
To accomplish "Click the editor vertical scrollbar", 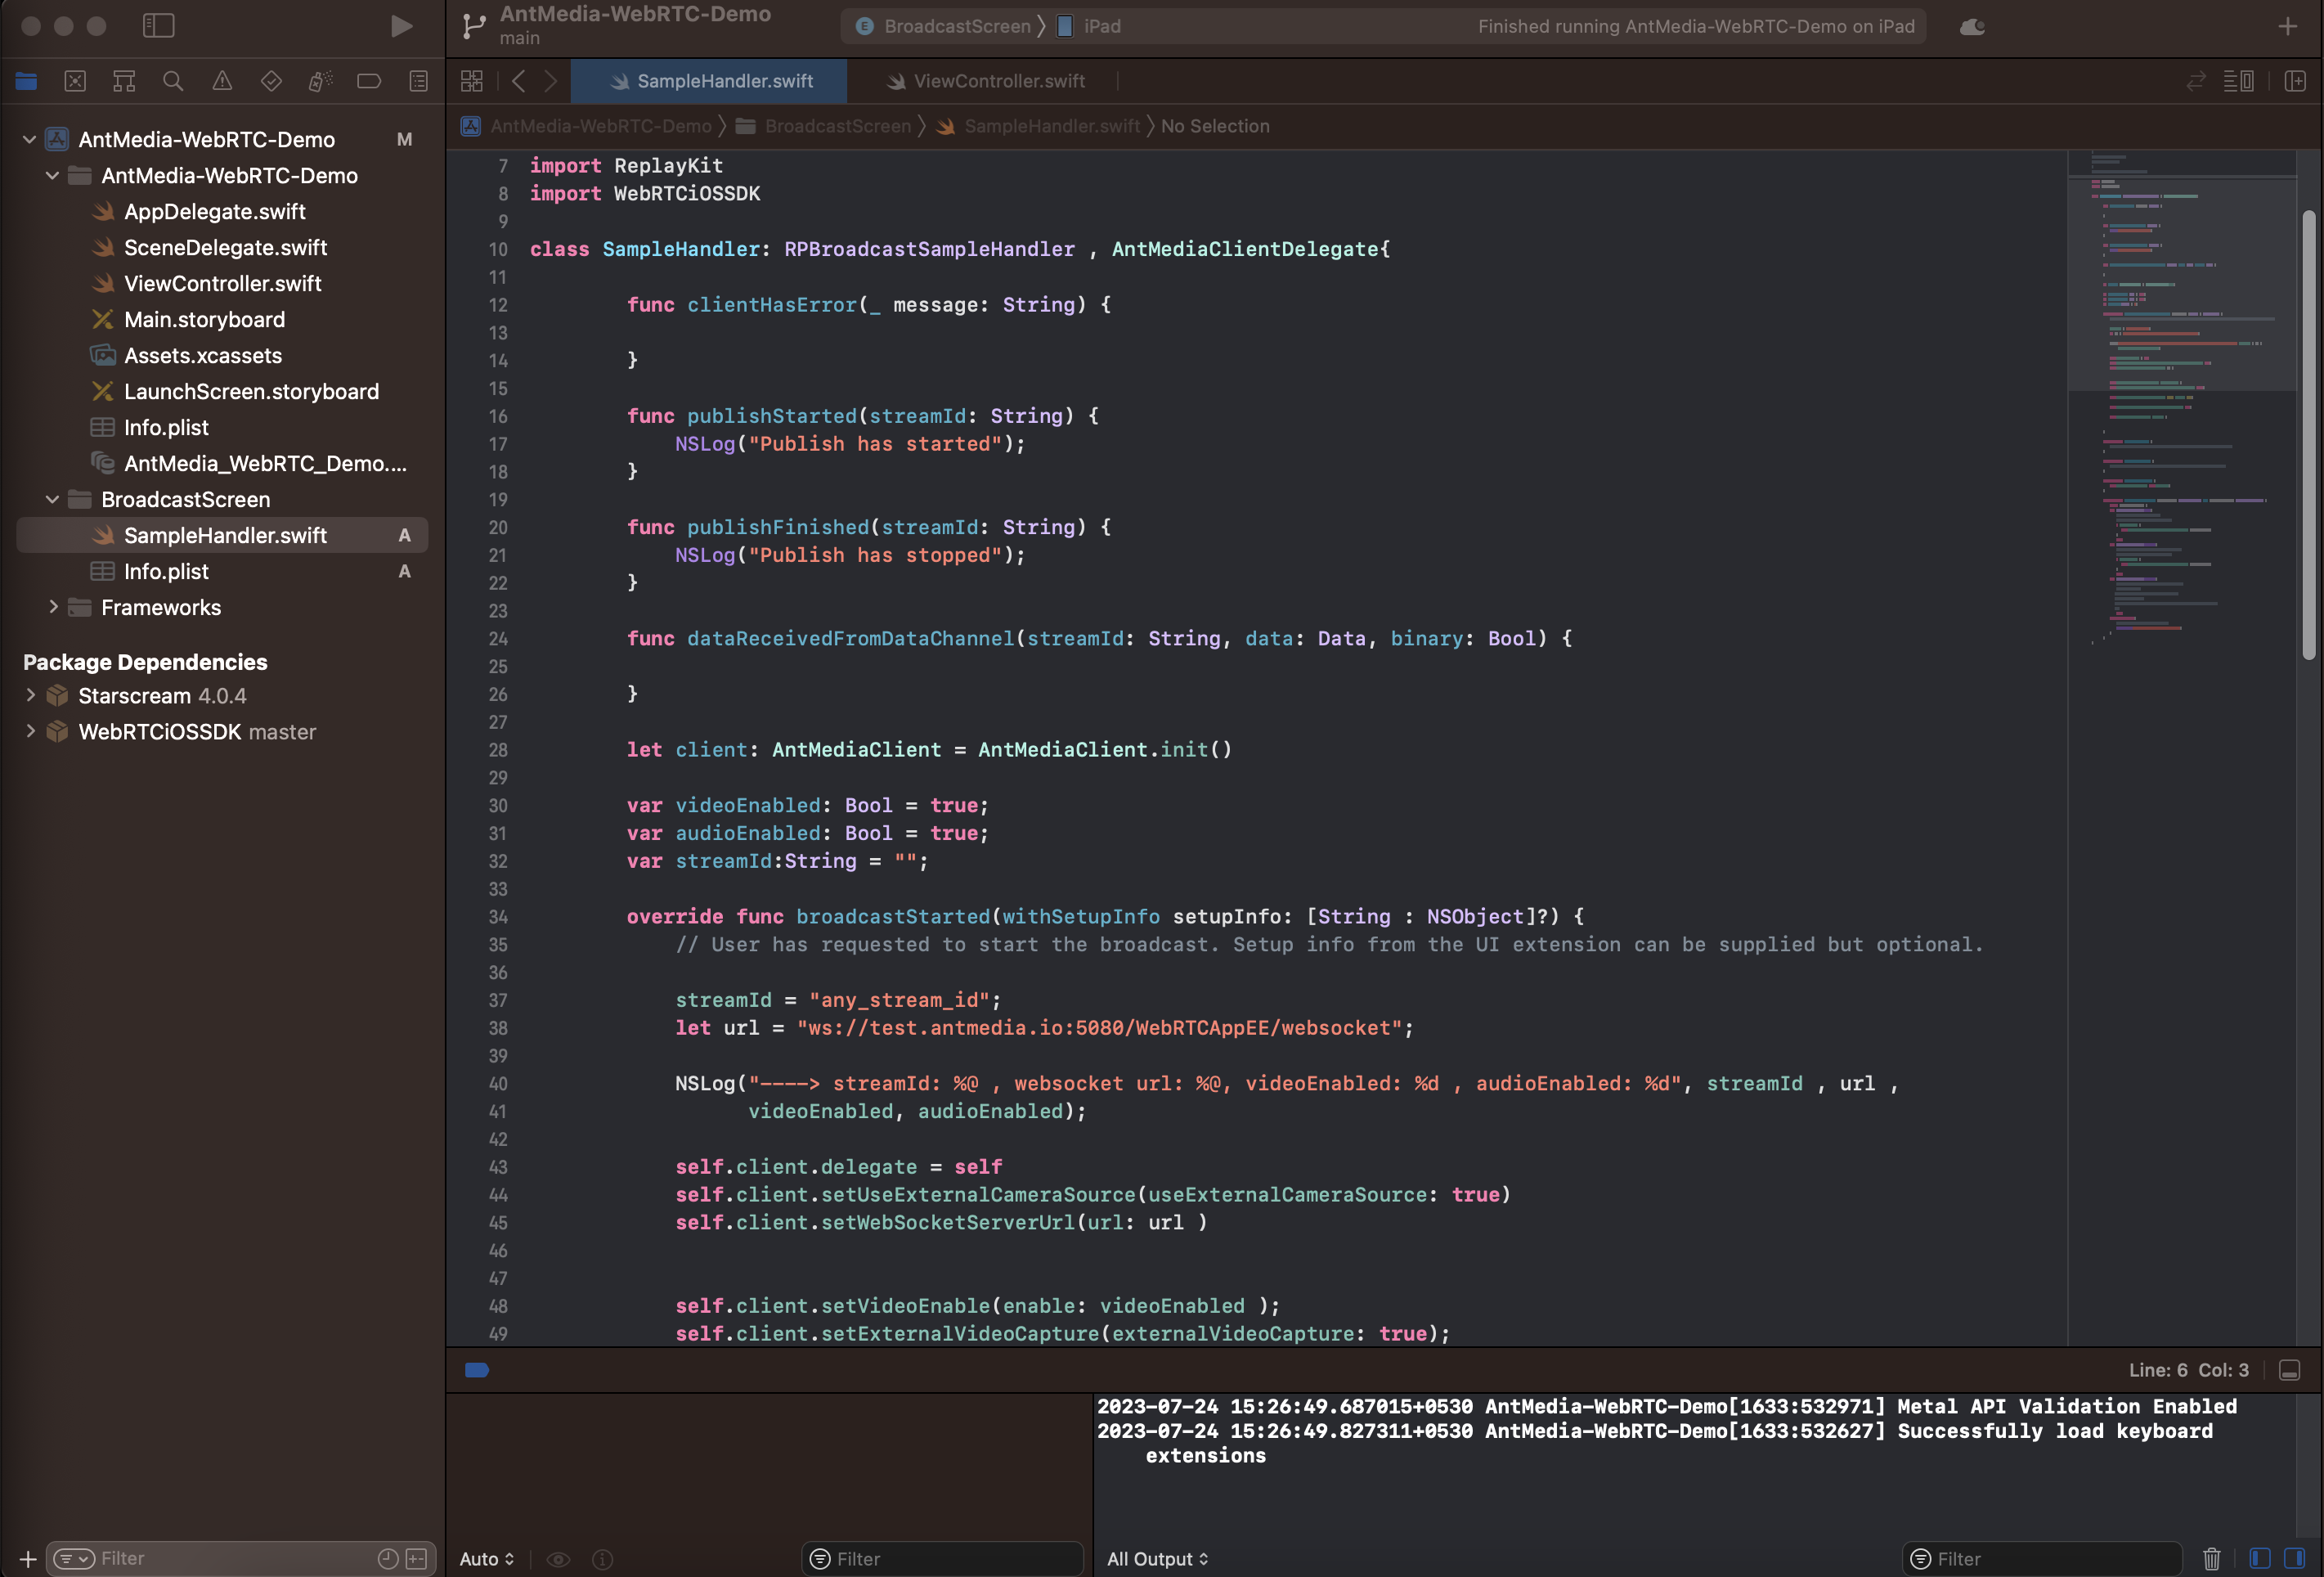I will click(2309, 435).
